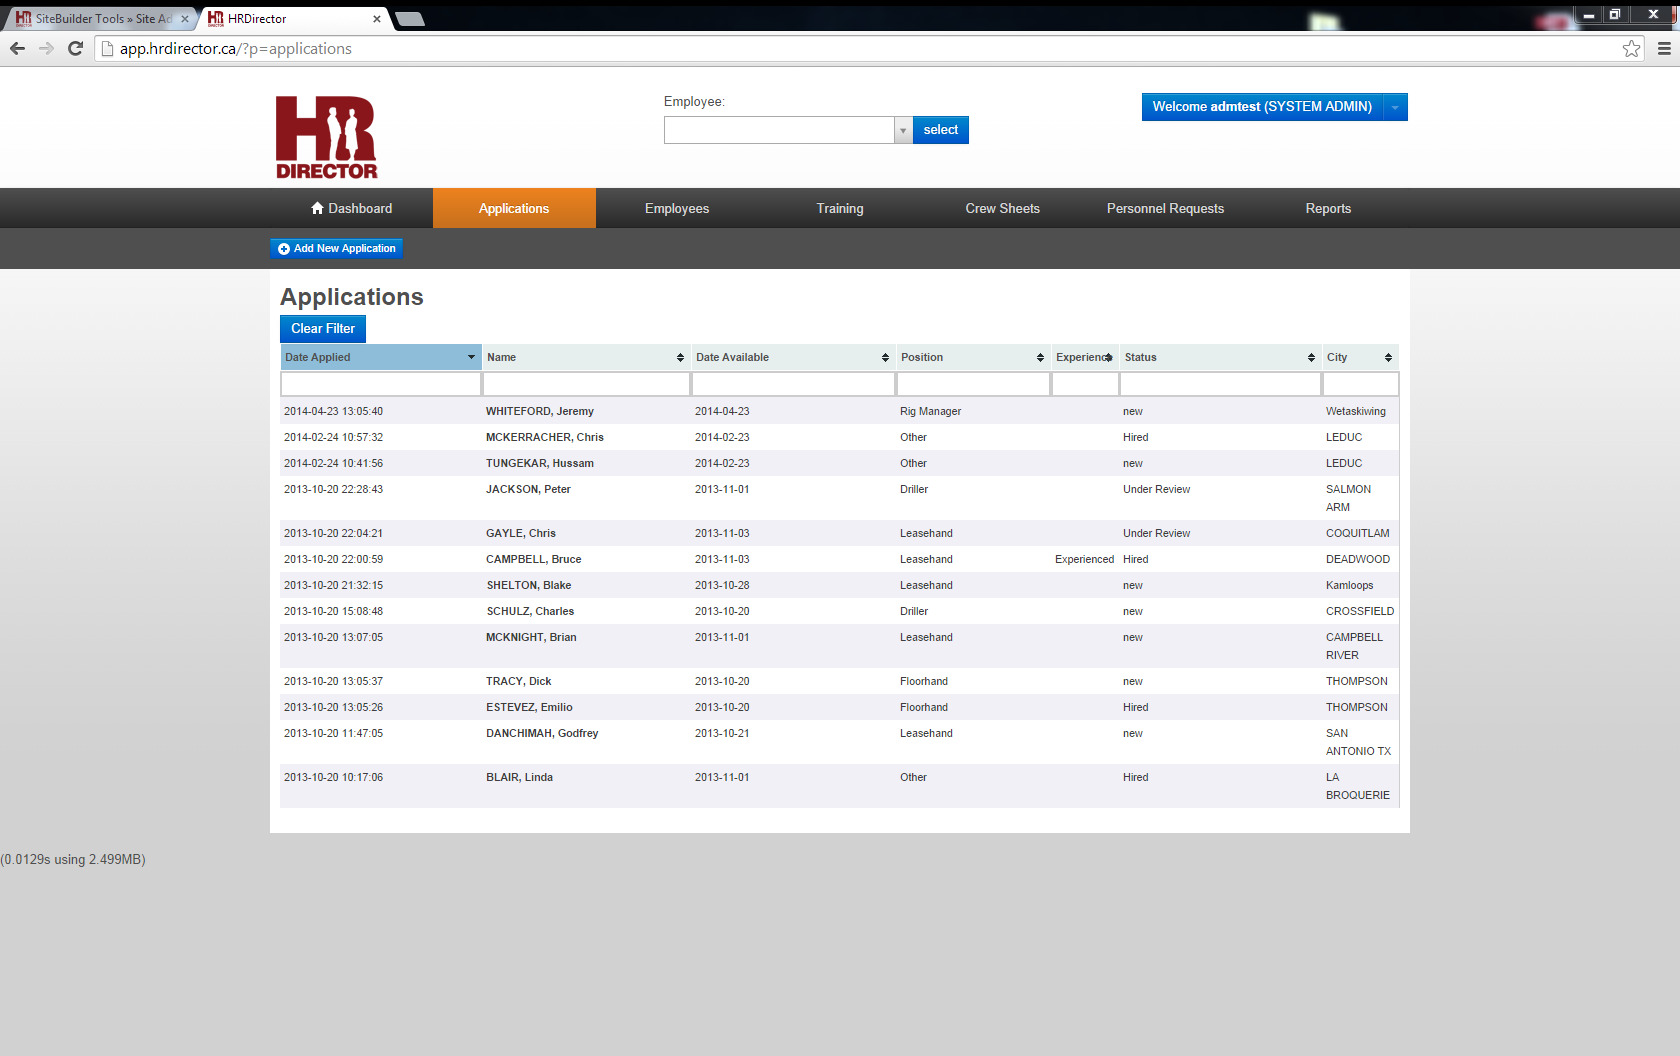Click the address bar URL
This screenshot has width=1680, height=1056.
click(x=235, y=48)
